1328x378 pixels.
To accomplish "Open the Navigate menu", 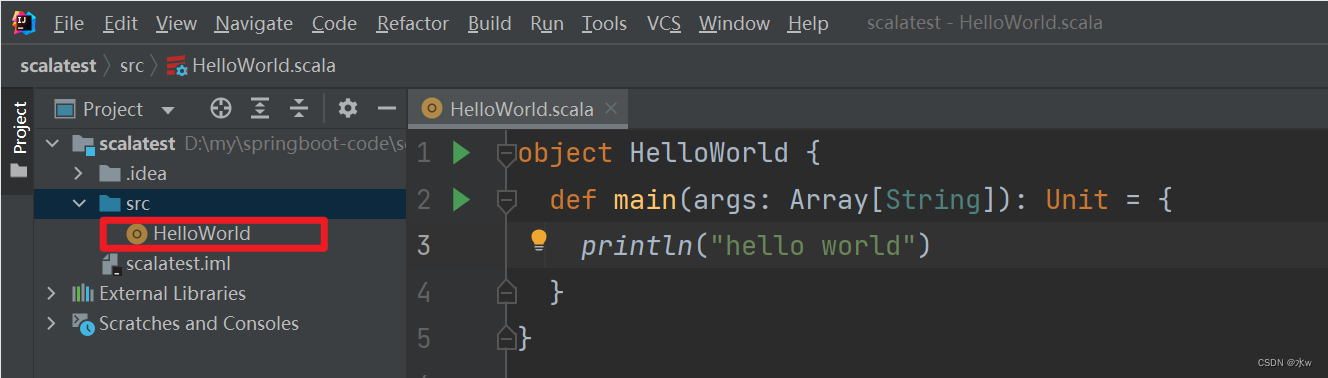I will click(x=254, y=23).
